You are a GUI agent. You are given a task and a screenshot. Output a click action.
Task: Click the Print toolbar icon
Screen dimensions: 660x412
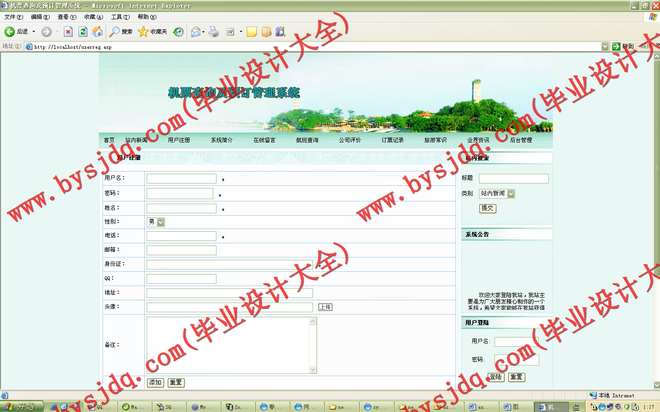[215, 32]
